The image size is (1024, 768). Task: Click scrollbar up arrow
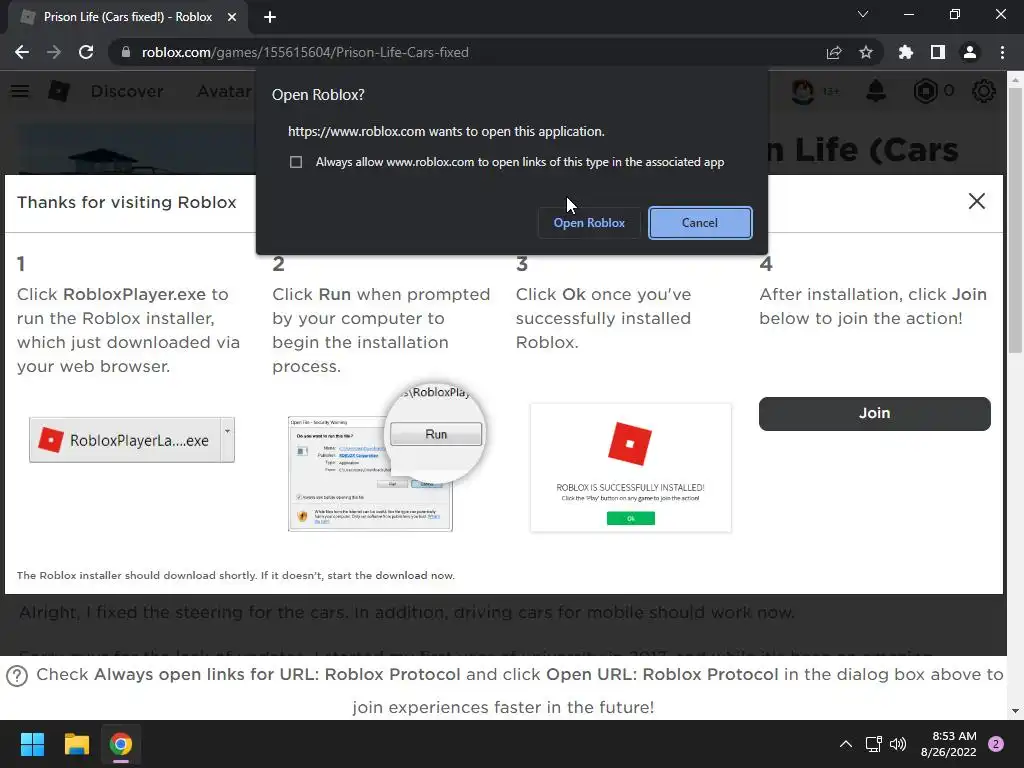pyautogui.click(x=1015, y=80)
